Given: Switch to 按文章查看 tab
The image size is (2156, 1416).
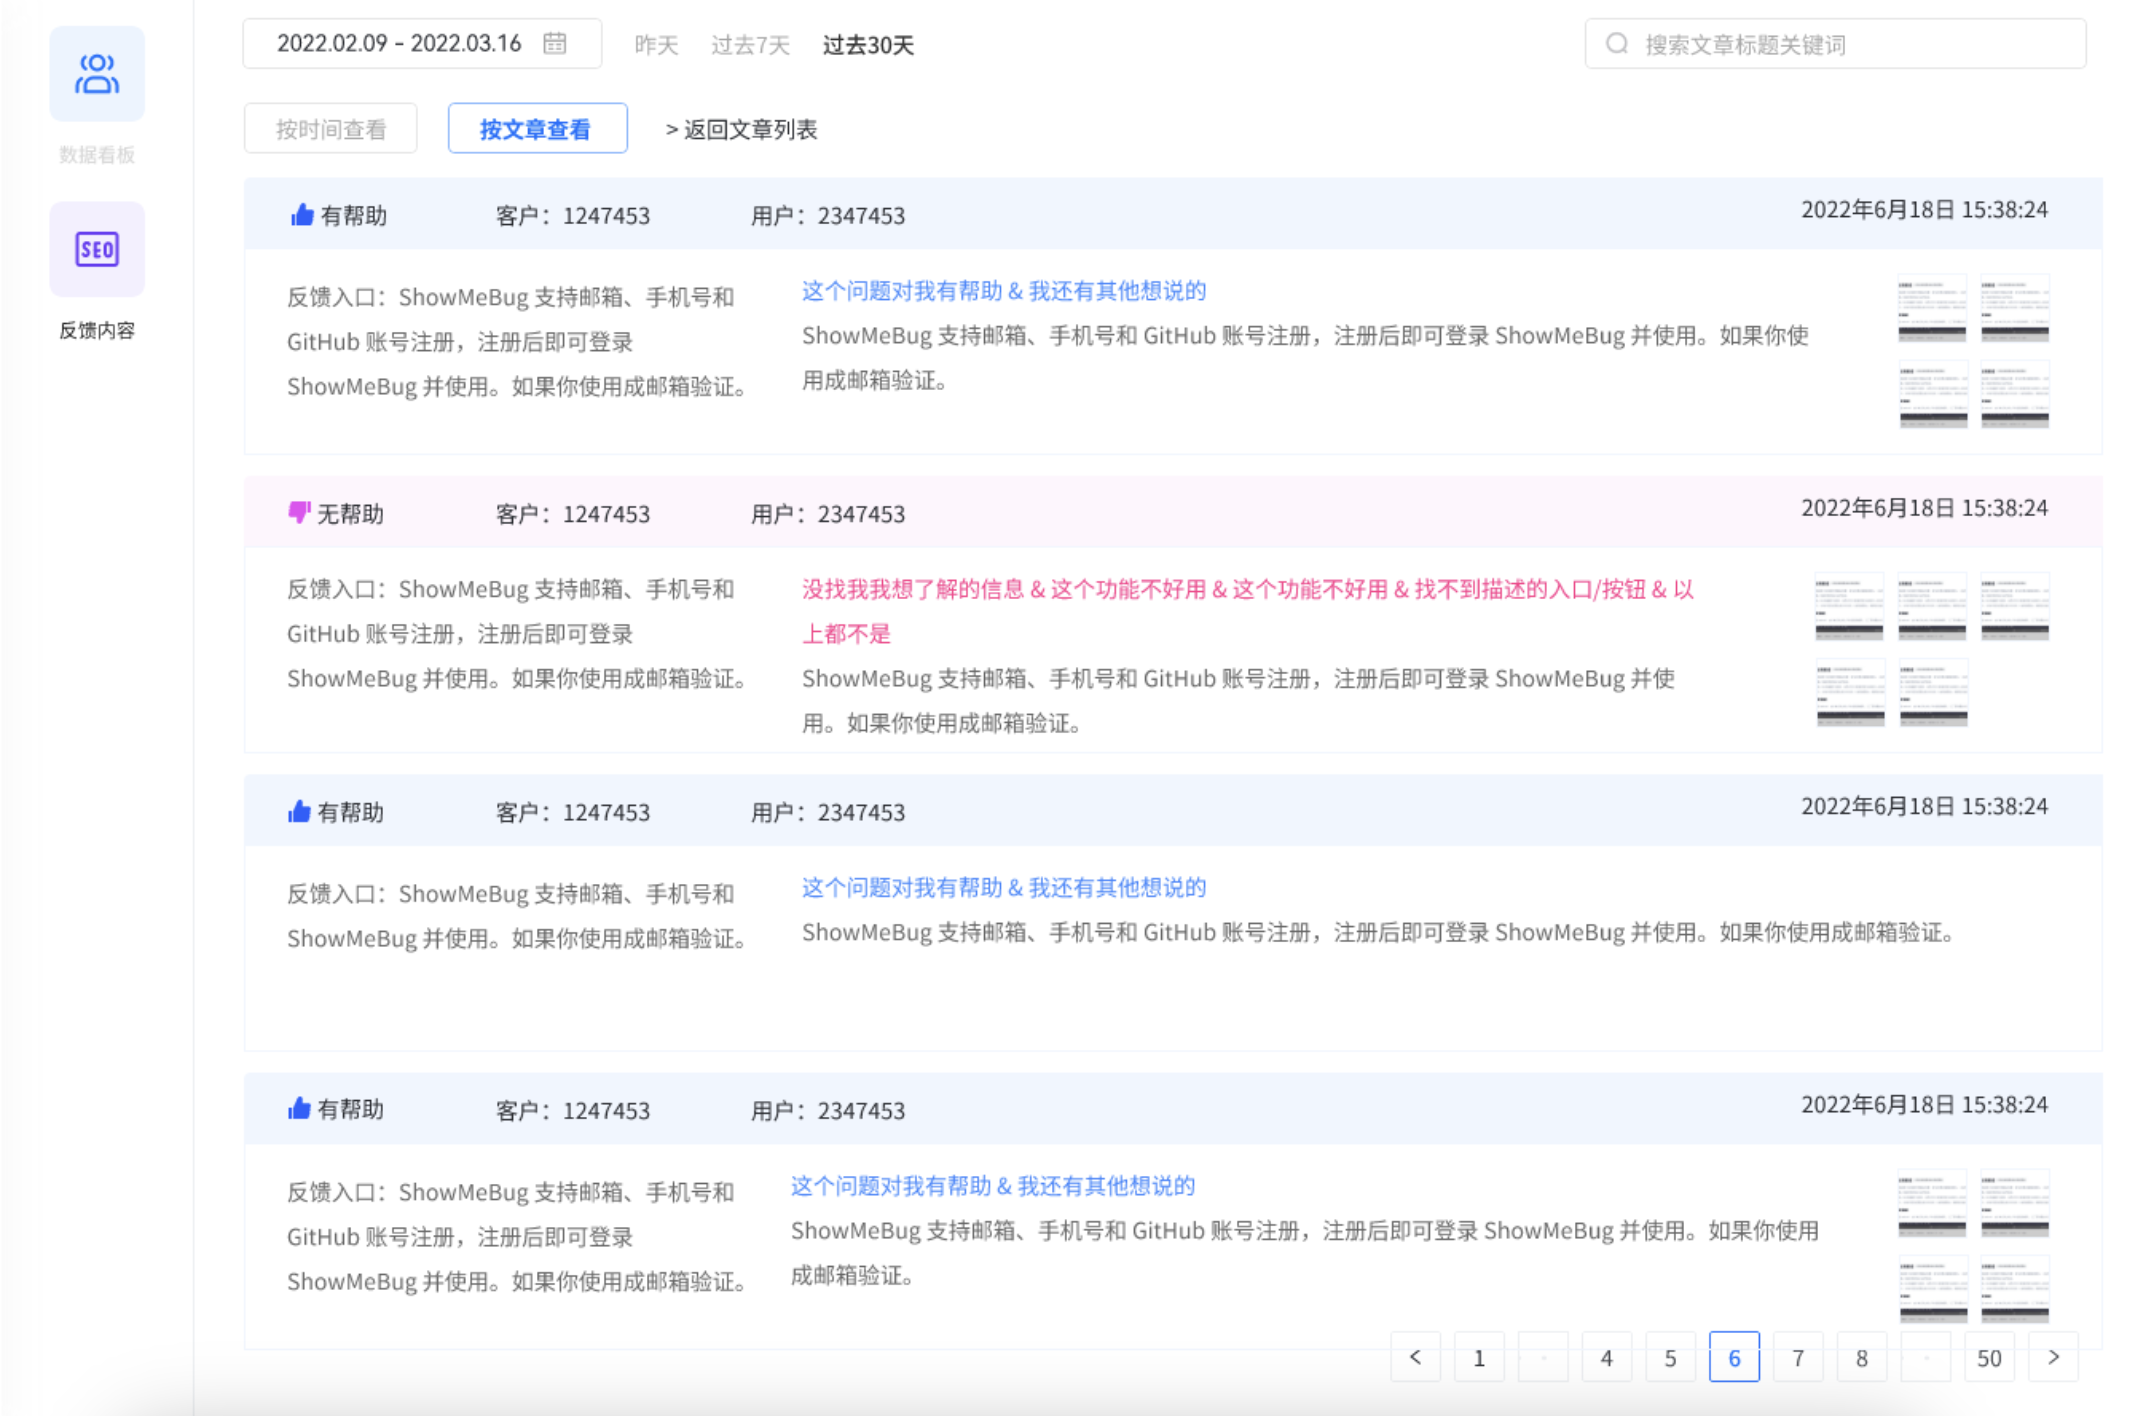Looking at the screenshot, I should tap(537, 129).
